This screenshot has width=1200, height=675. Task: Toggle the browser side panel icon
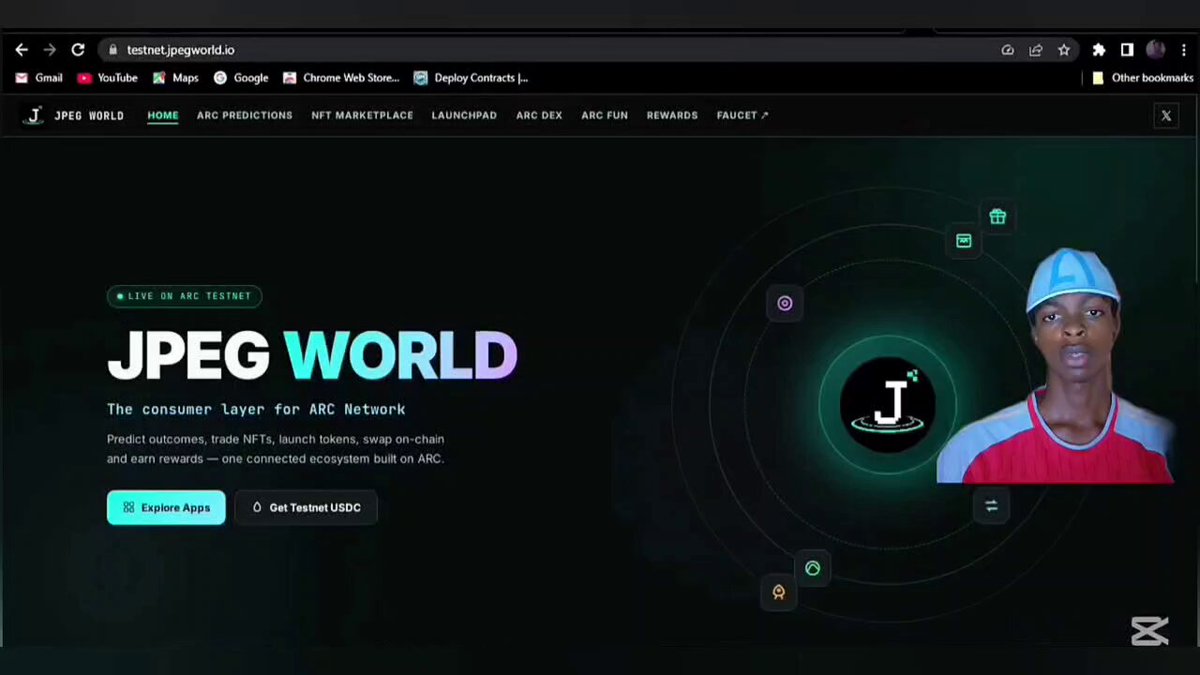pyautogui.click(x=1127, y=50)
